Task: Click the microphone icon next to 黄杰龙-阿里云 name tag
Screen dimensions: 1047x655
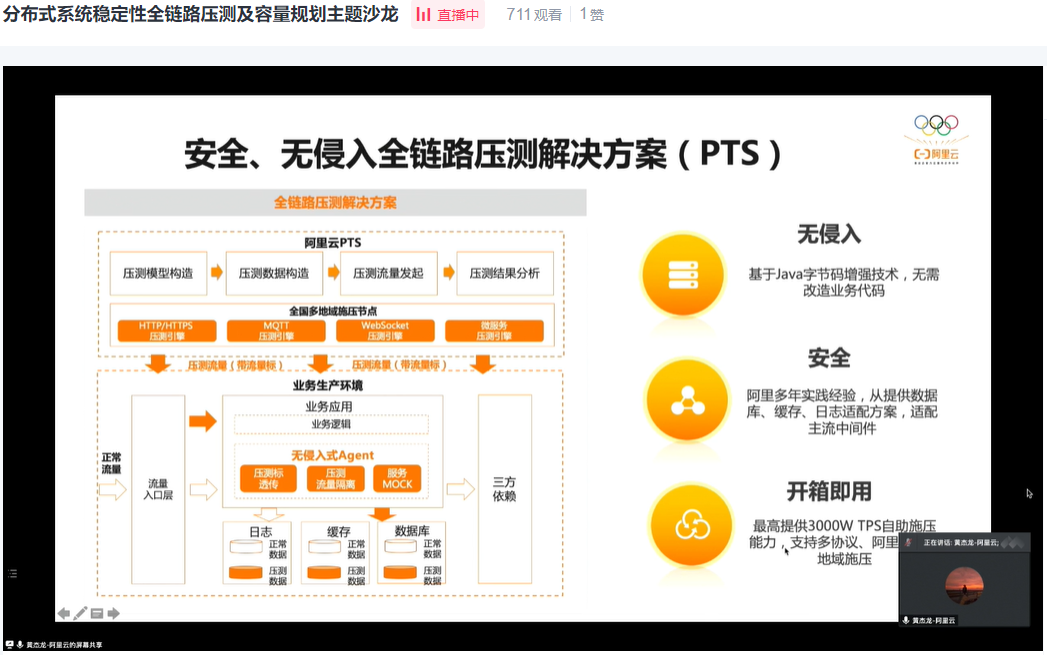Action: pos(905,620)
